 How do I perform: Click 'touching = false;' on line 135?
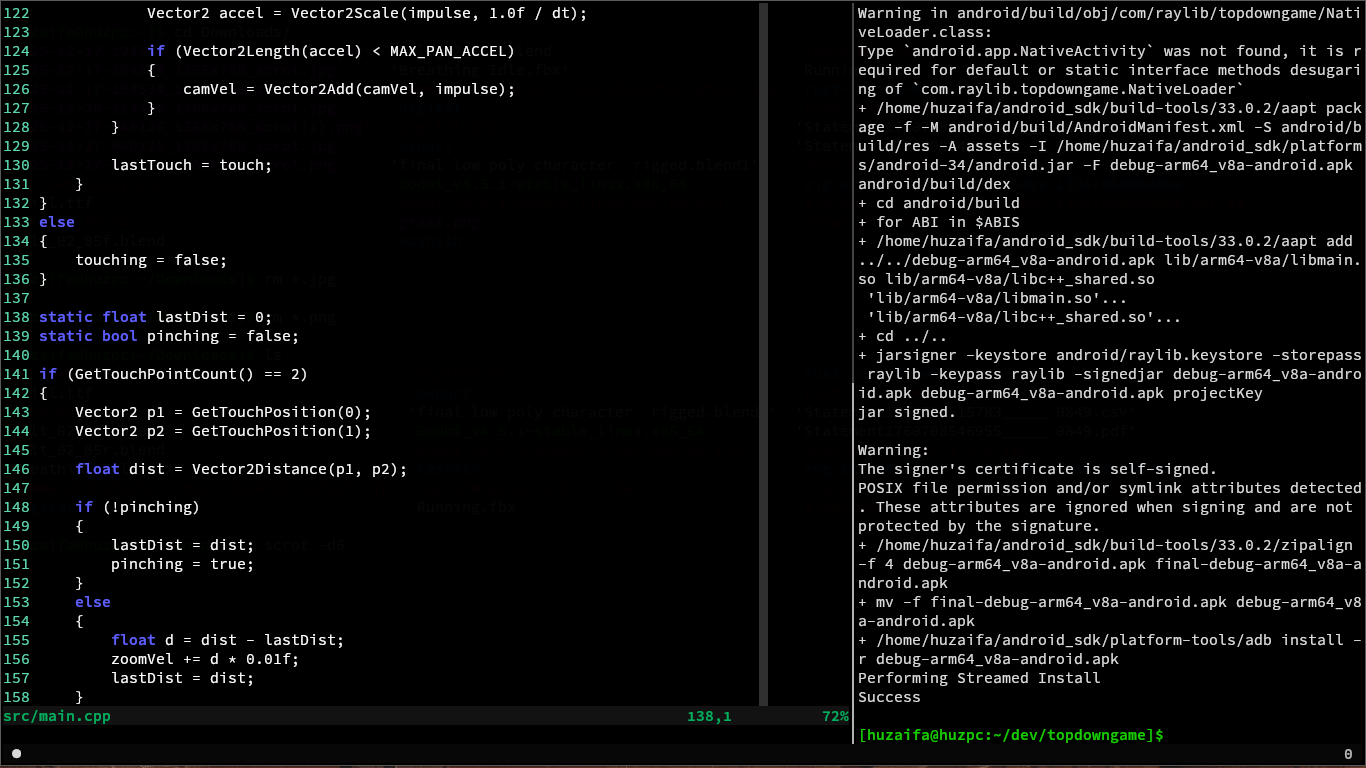pos(151,260)
